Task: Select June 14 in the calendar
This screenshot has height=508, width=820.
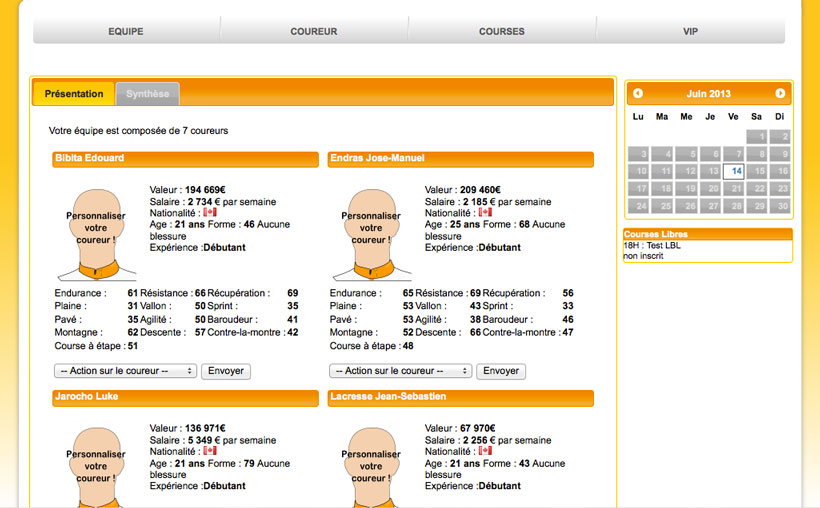Action: point(733,171)
